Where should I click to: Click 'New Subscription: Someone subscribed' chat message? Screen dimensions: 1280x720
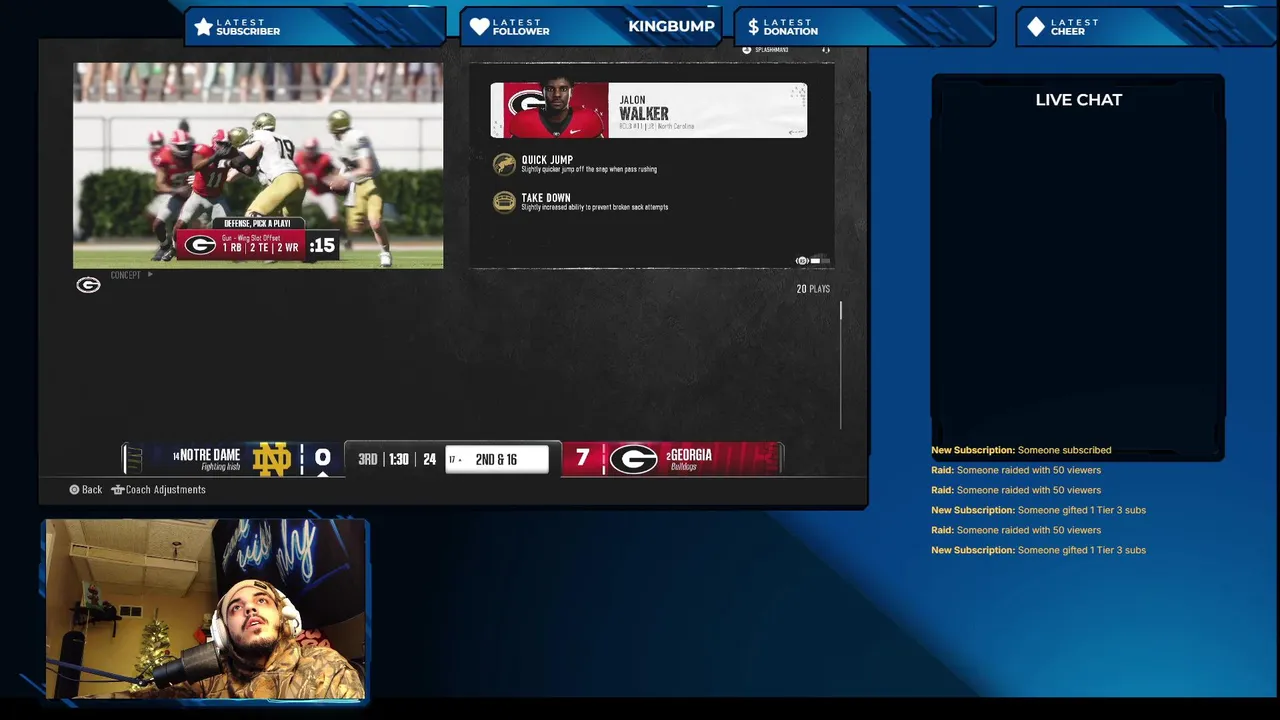(1021, 450)
